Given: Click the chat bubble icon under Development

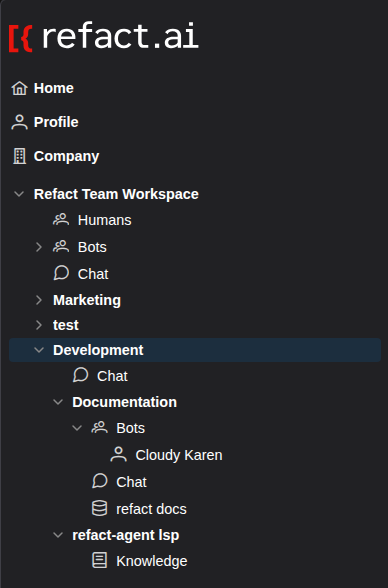Looking at the screenshot, I should click(x=81, y=375).
